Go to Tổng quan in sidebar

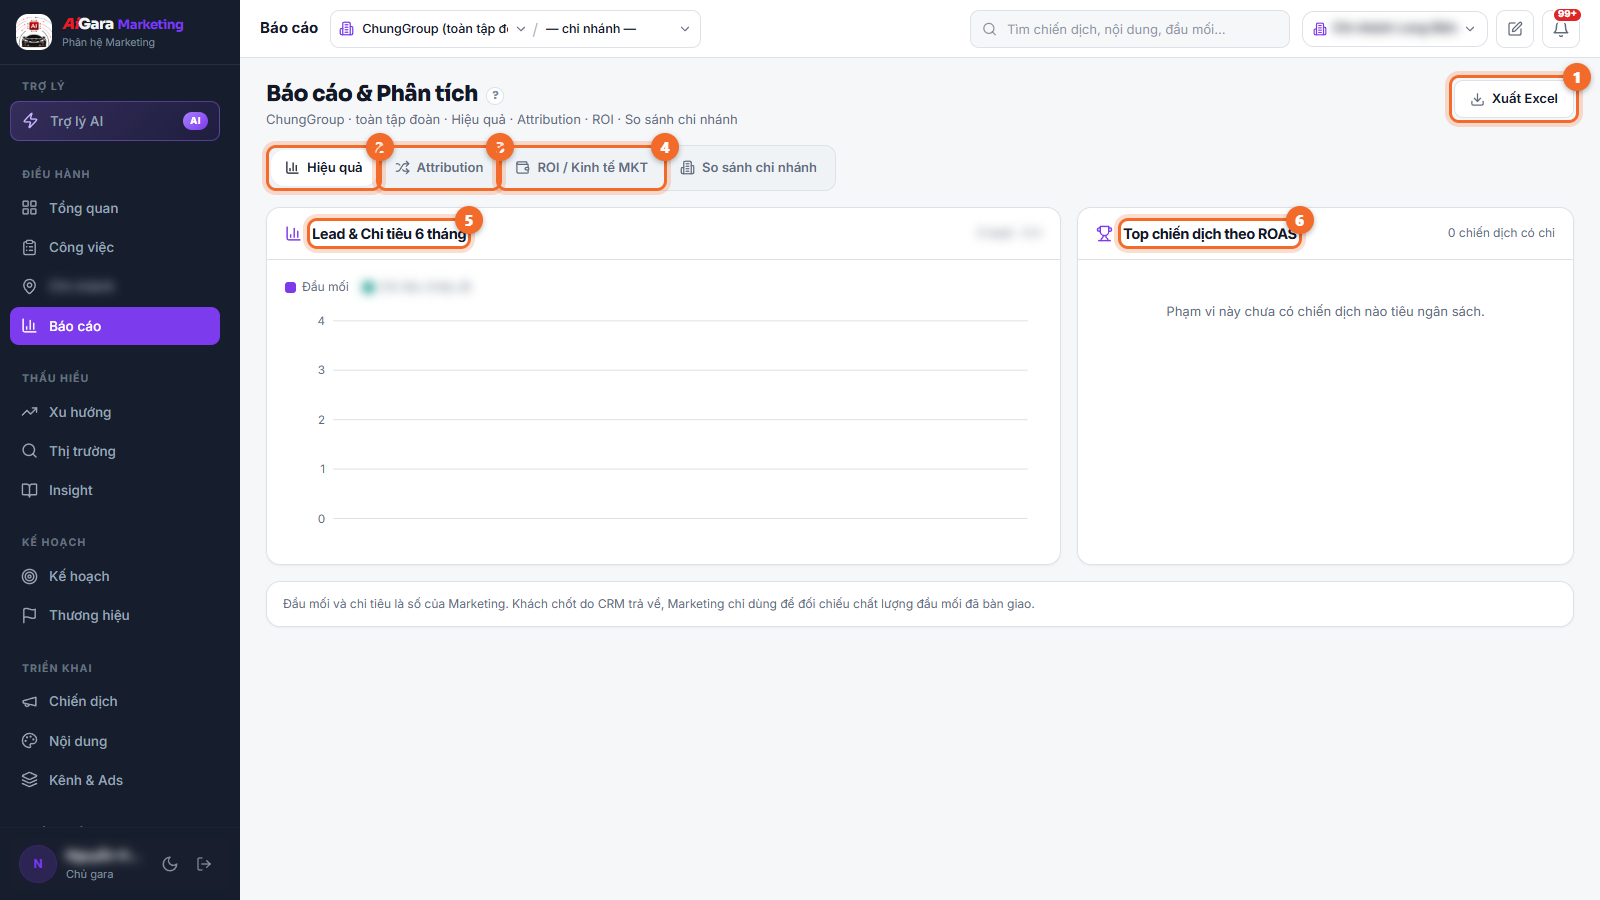point(115,208)
